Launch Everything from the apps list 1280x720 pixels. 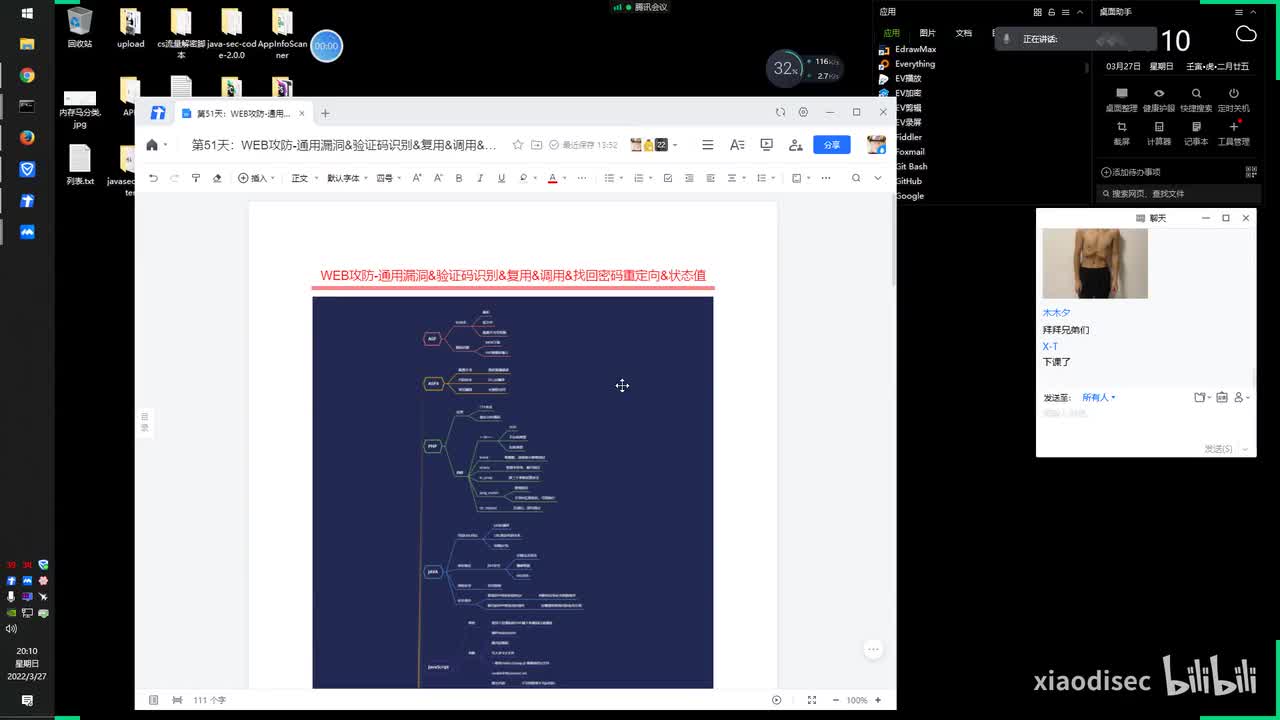[907, 64]
